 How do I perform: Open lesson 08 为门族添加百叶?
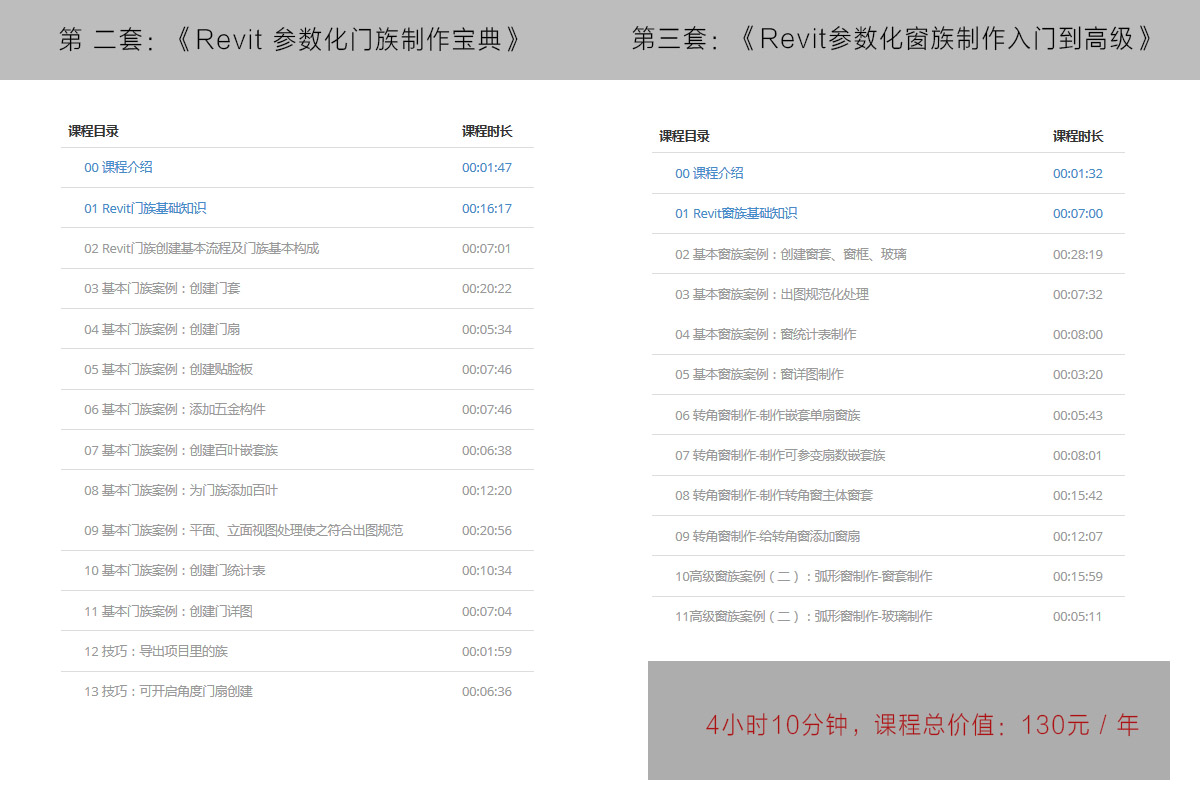[181, 490]
